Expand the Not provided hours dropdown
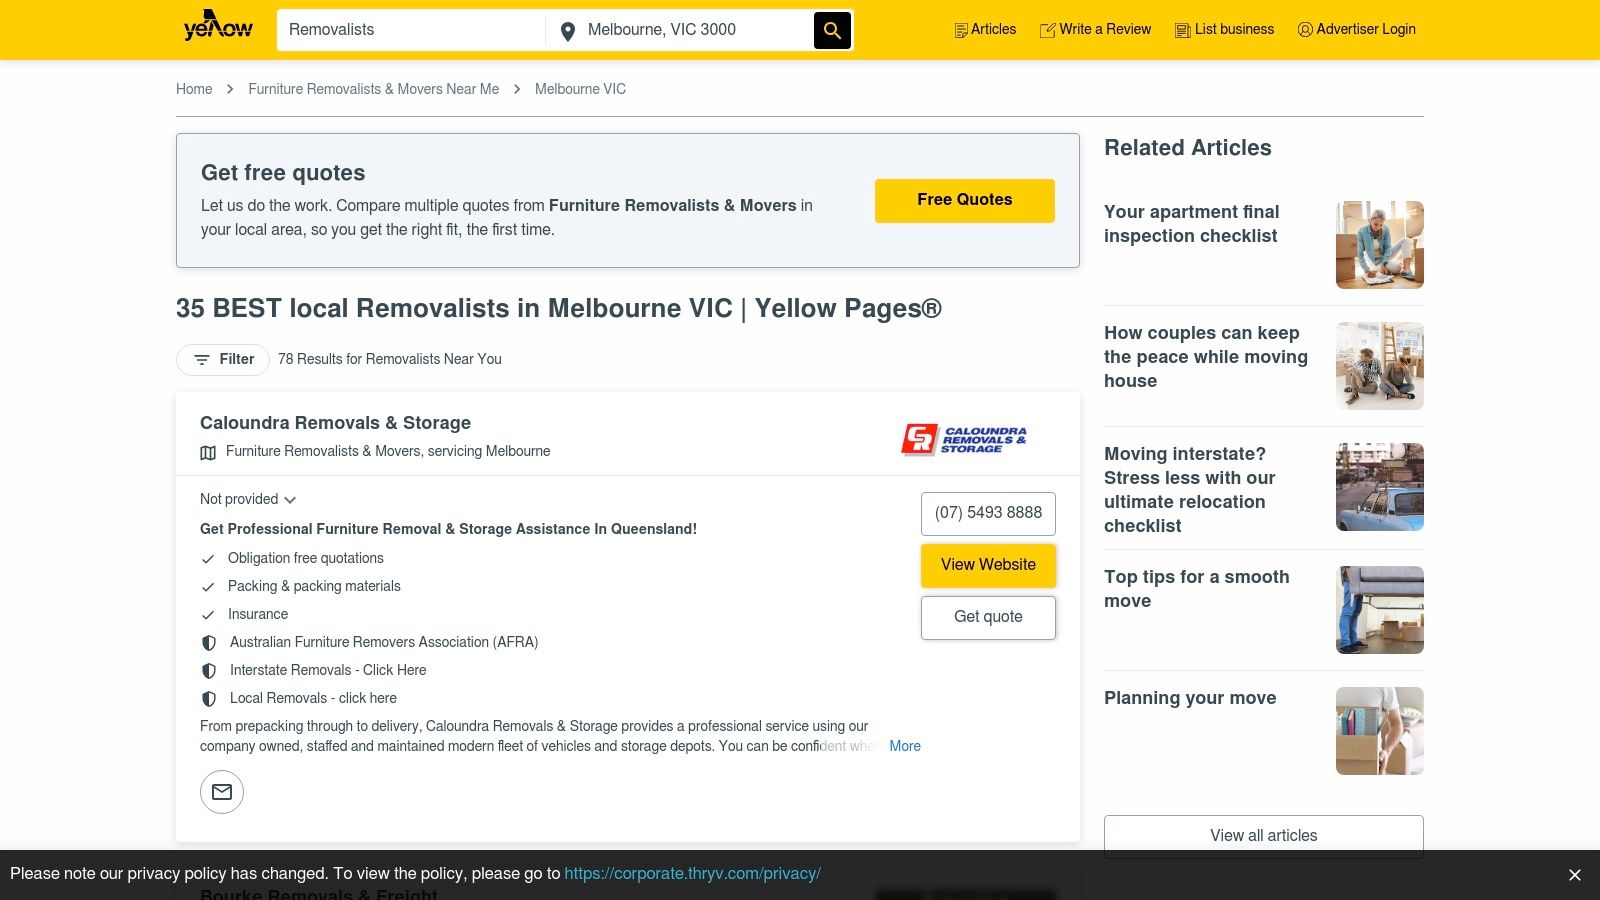The width and height of the screenshot is (1600, 900). 248,499
